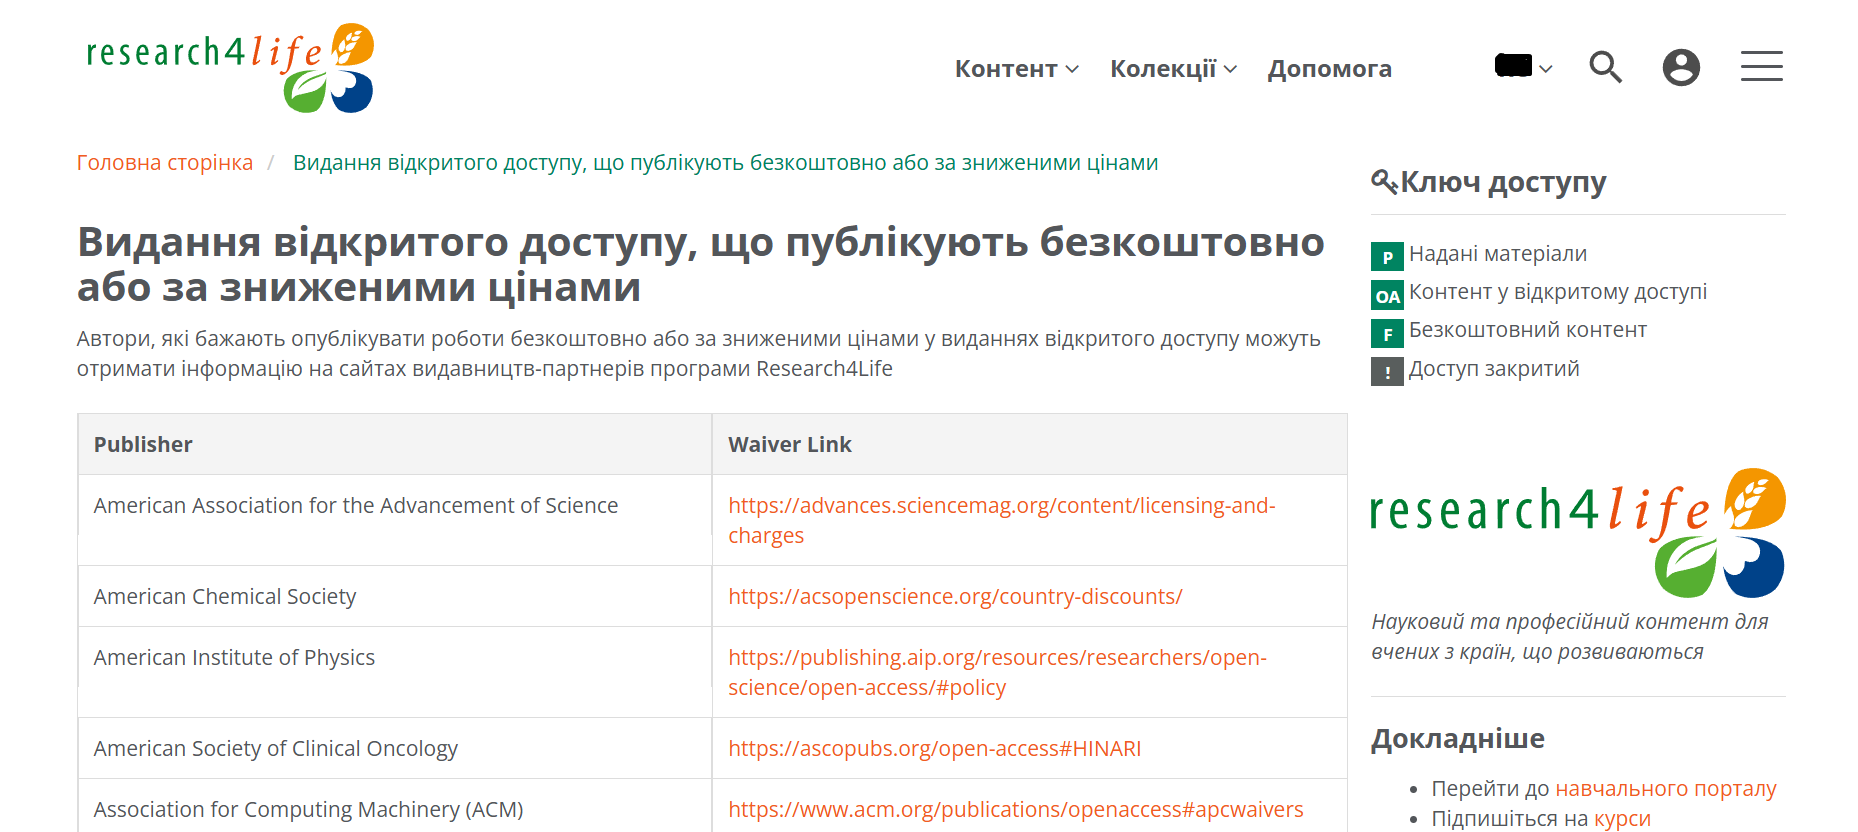1858x832 pixels.
Task: Open the ascopubs.org open-access HINARI link
Action: point(934,749)
